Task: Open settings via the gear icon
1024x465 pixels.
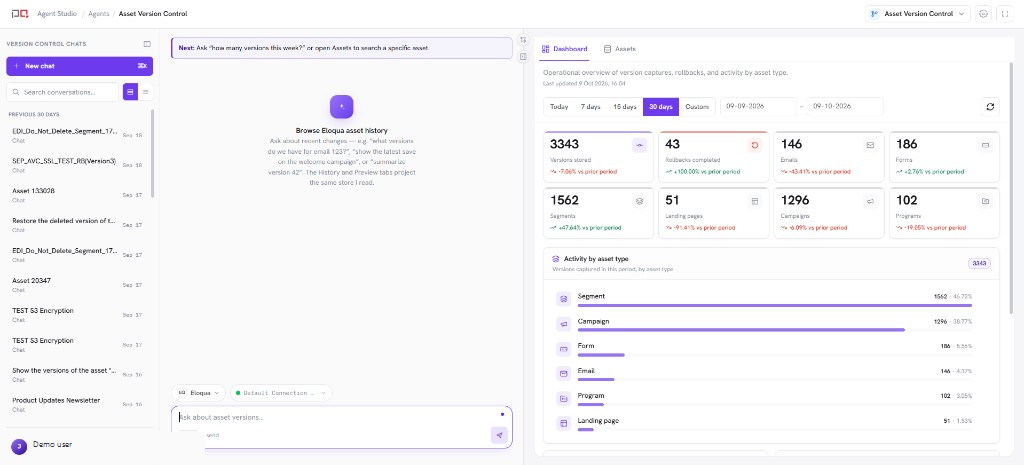Action: (x=984, y=14)
